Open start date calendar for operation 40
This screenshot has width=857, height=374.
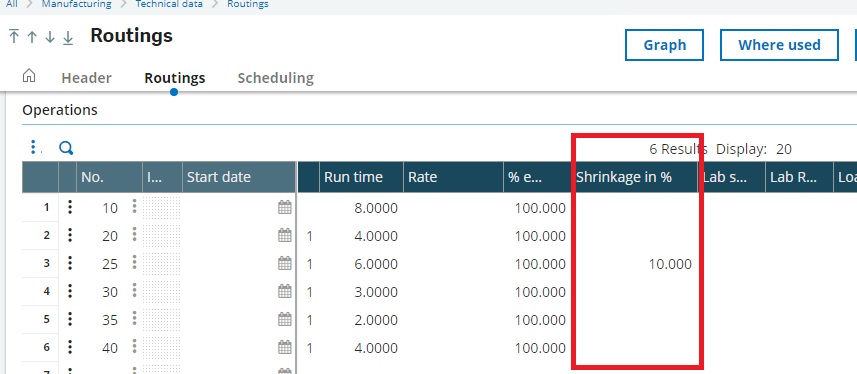(285, 347)
